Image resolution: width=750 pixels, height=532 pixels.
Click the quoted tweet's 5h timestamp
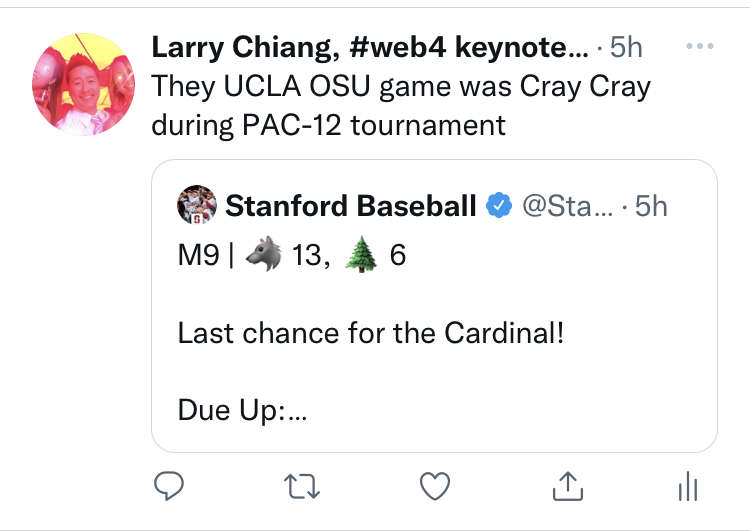coord(650,206)
